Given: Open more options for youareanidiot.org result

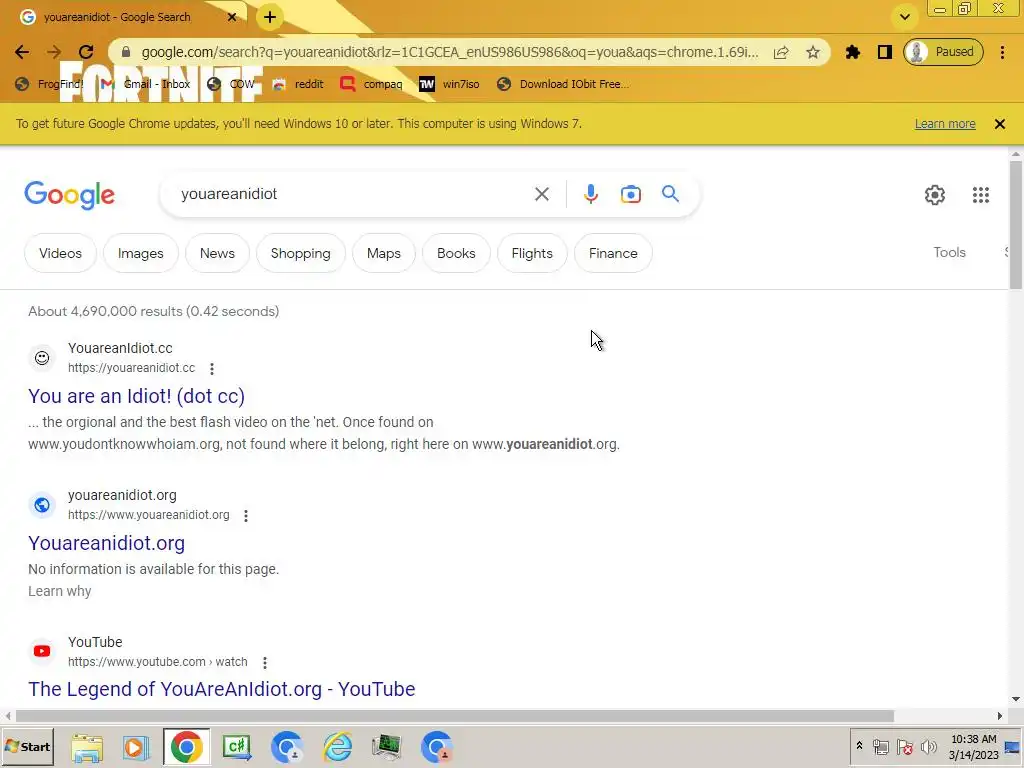Looking at the screenshot, I should pyautogui.click(x=246, y=515).
